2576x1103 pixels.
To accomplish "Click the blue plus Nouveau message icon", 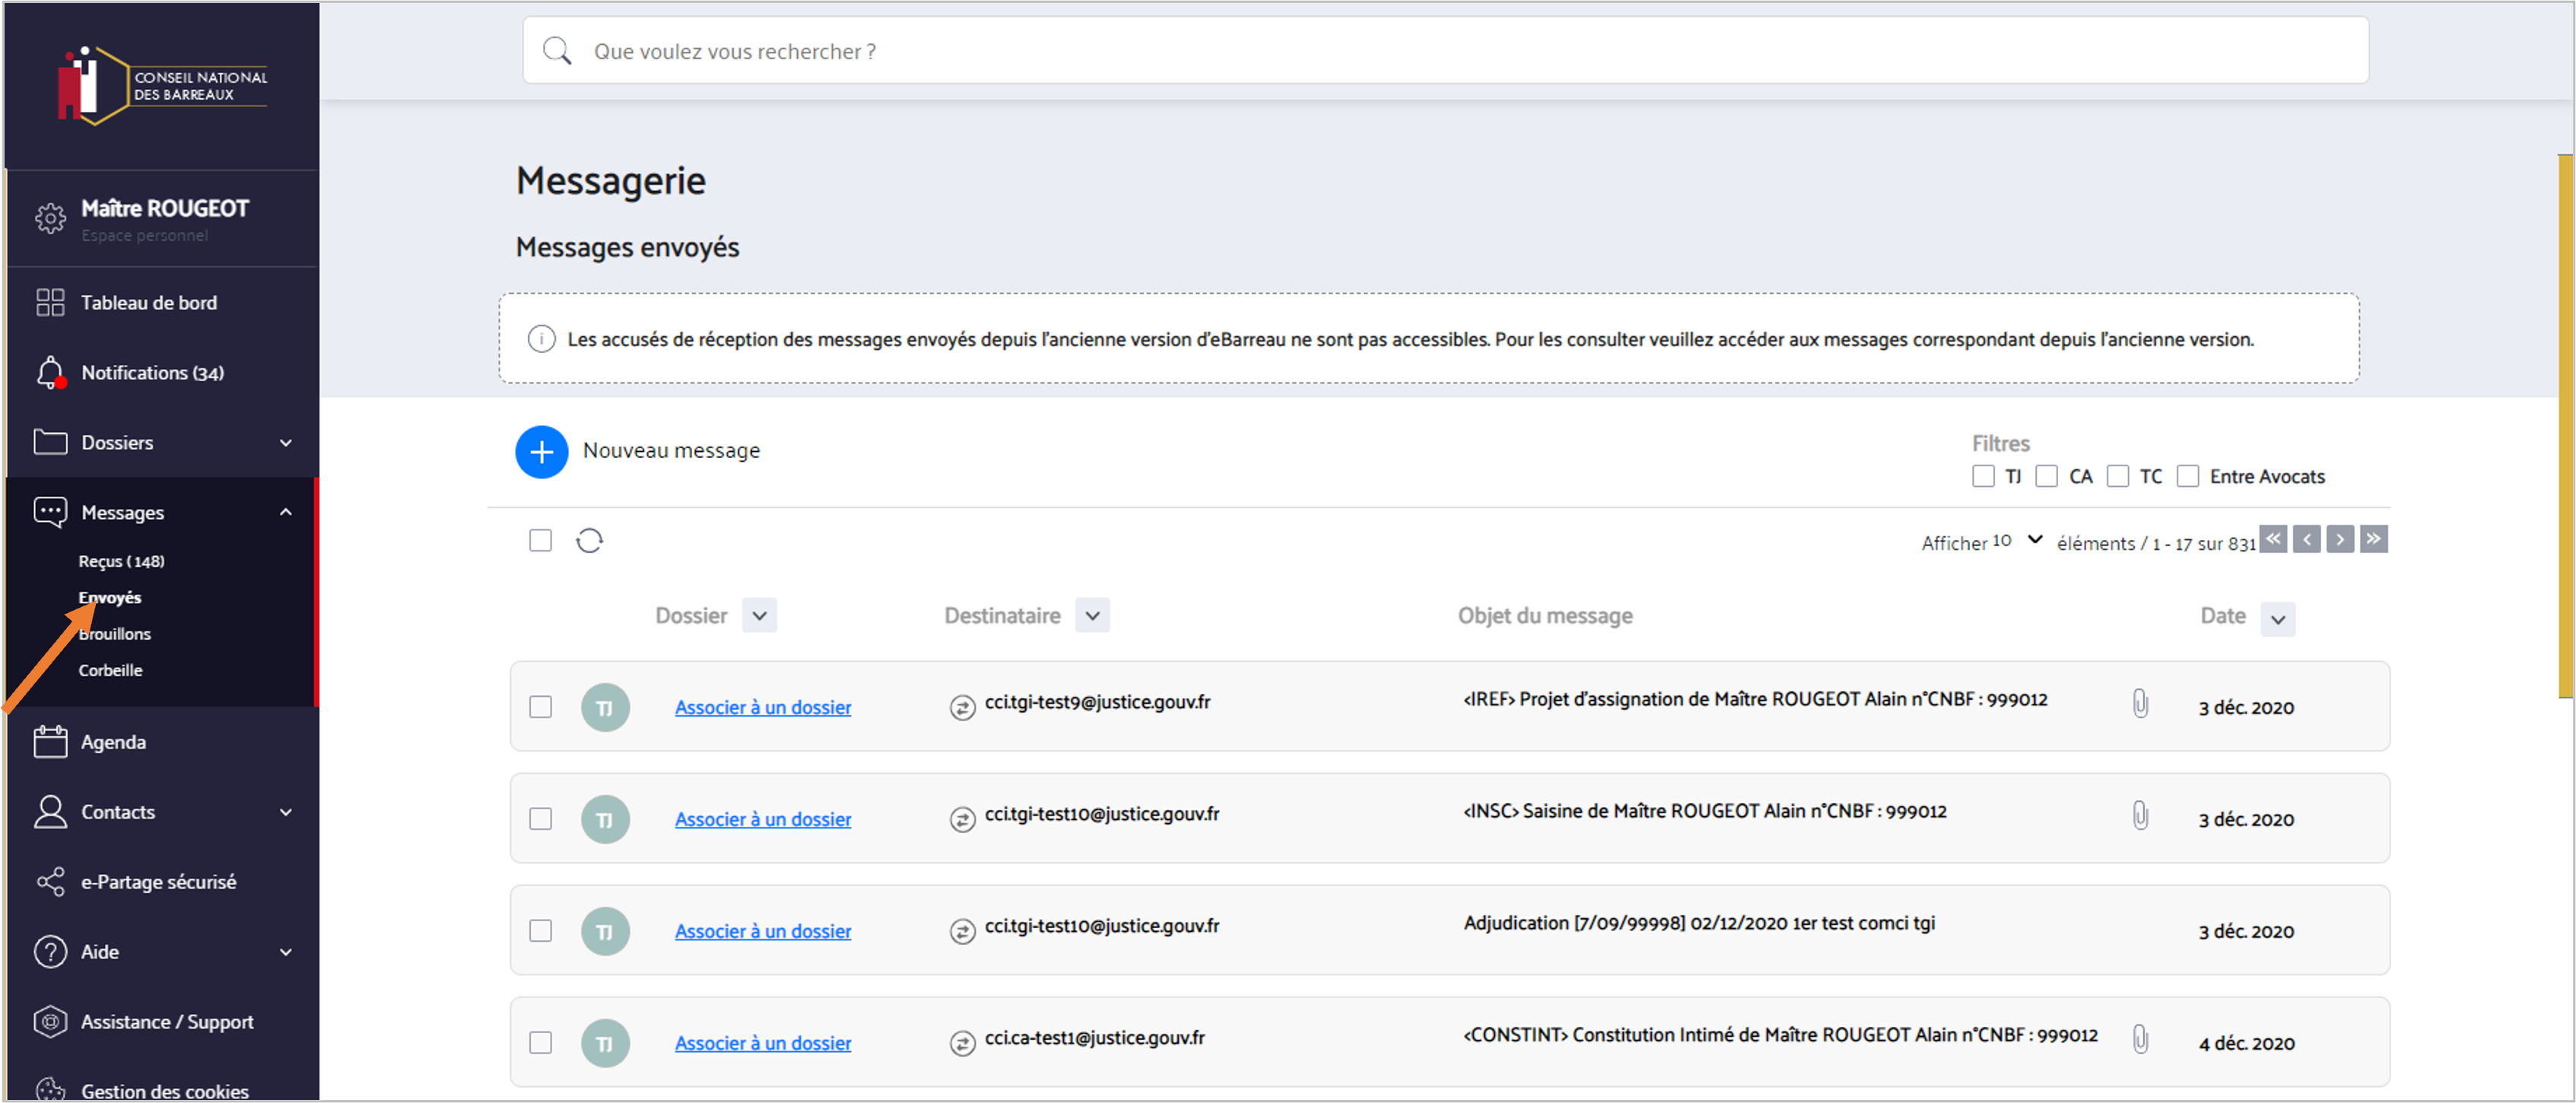I will pos(541,452).
